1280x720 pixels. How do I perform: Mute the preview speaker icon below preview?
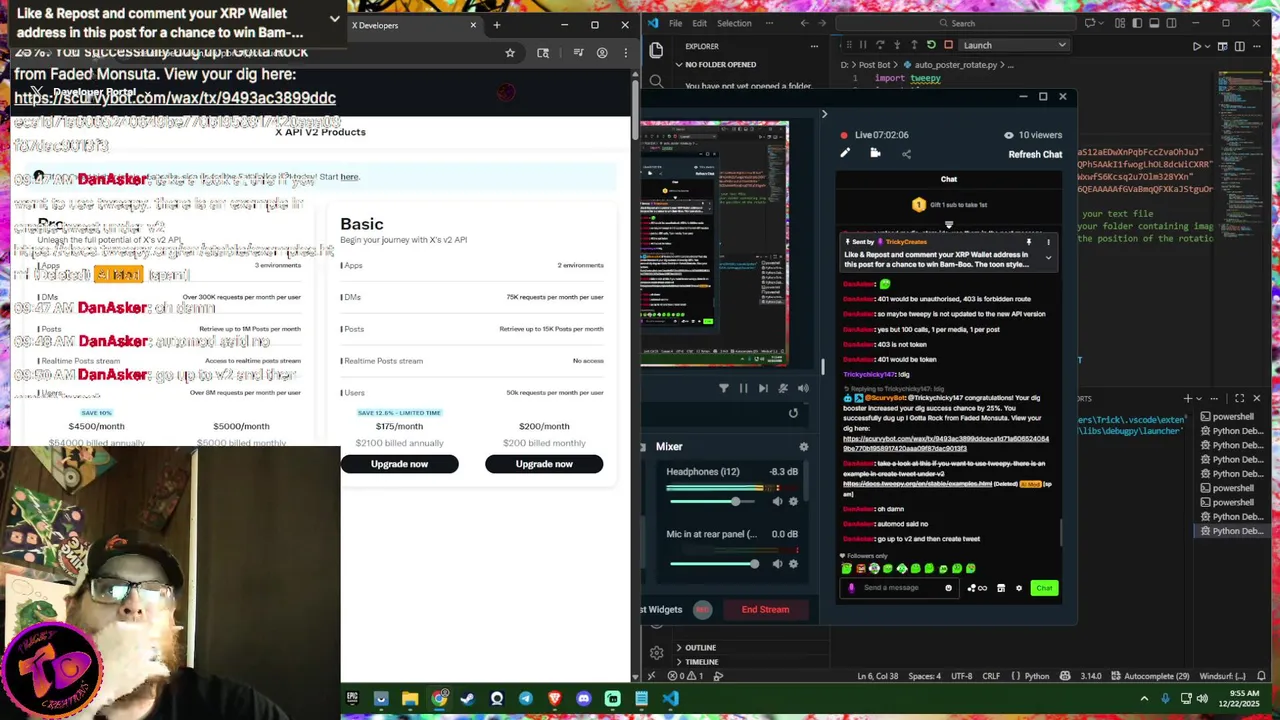[803, 388]
